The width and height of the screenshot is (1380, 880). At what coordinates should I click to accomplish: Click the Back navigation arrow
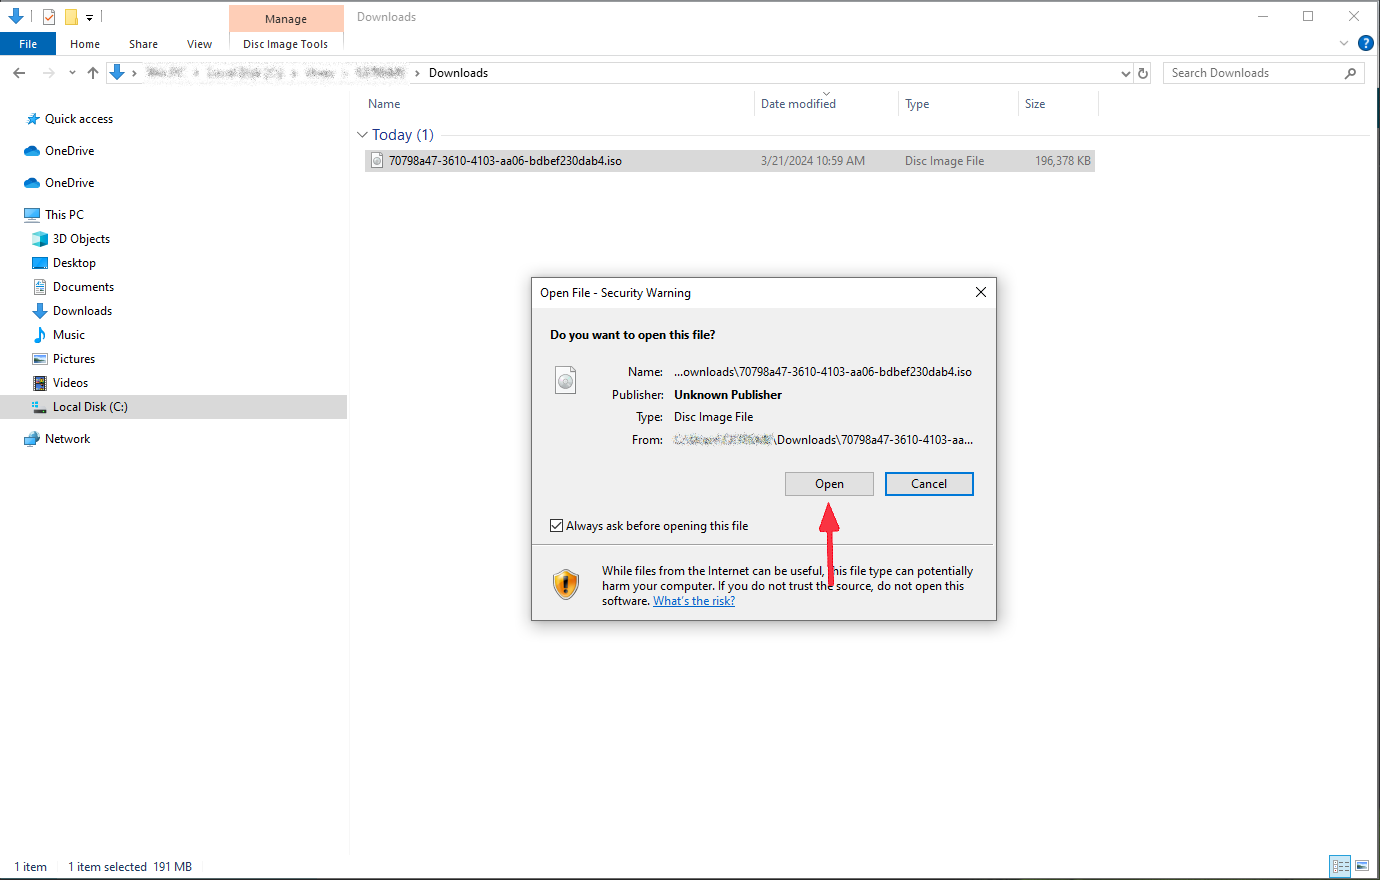pos(19,73)
